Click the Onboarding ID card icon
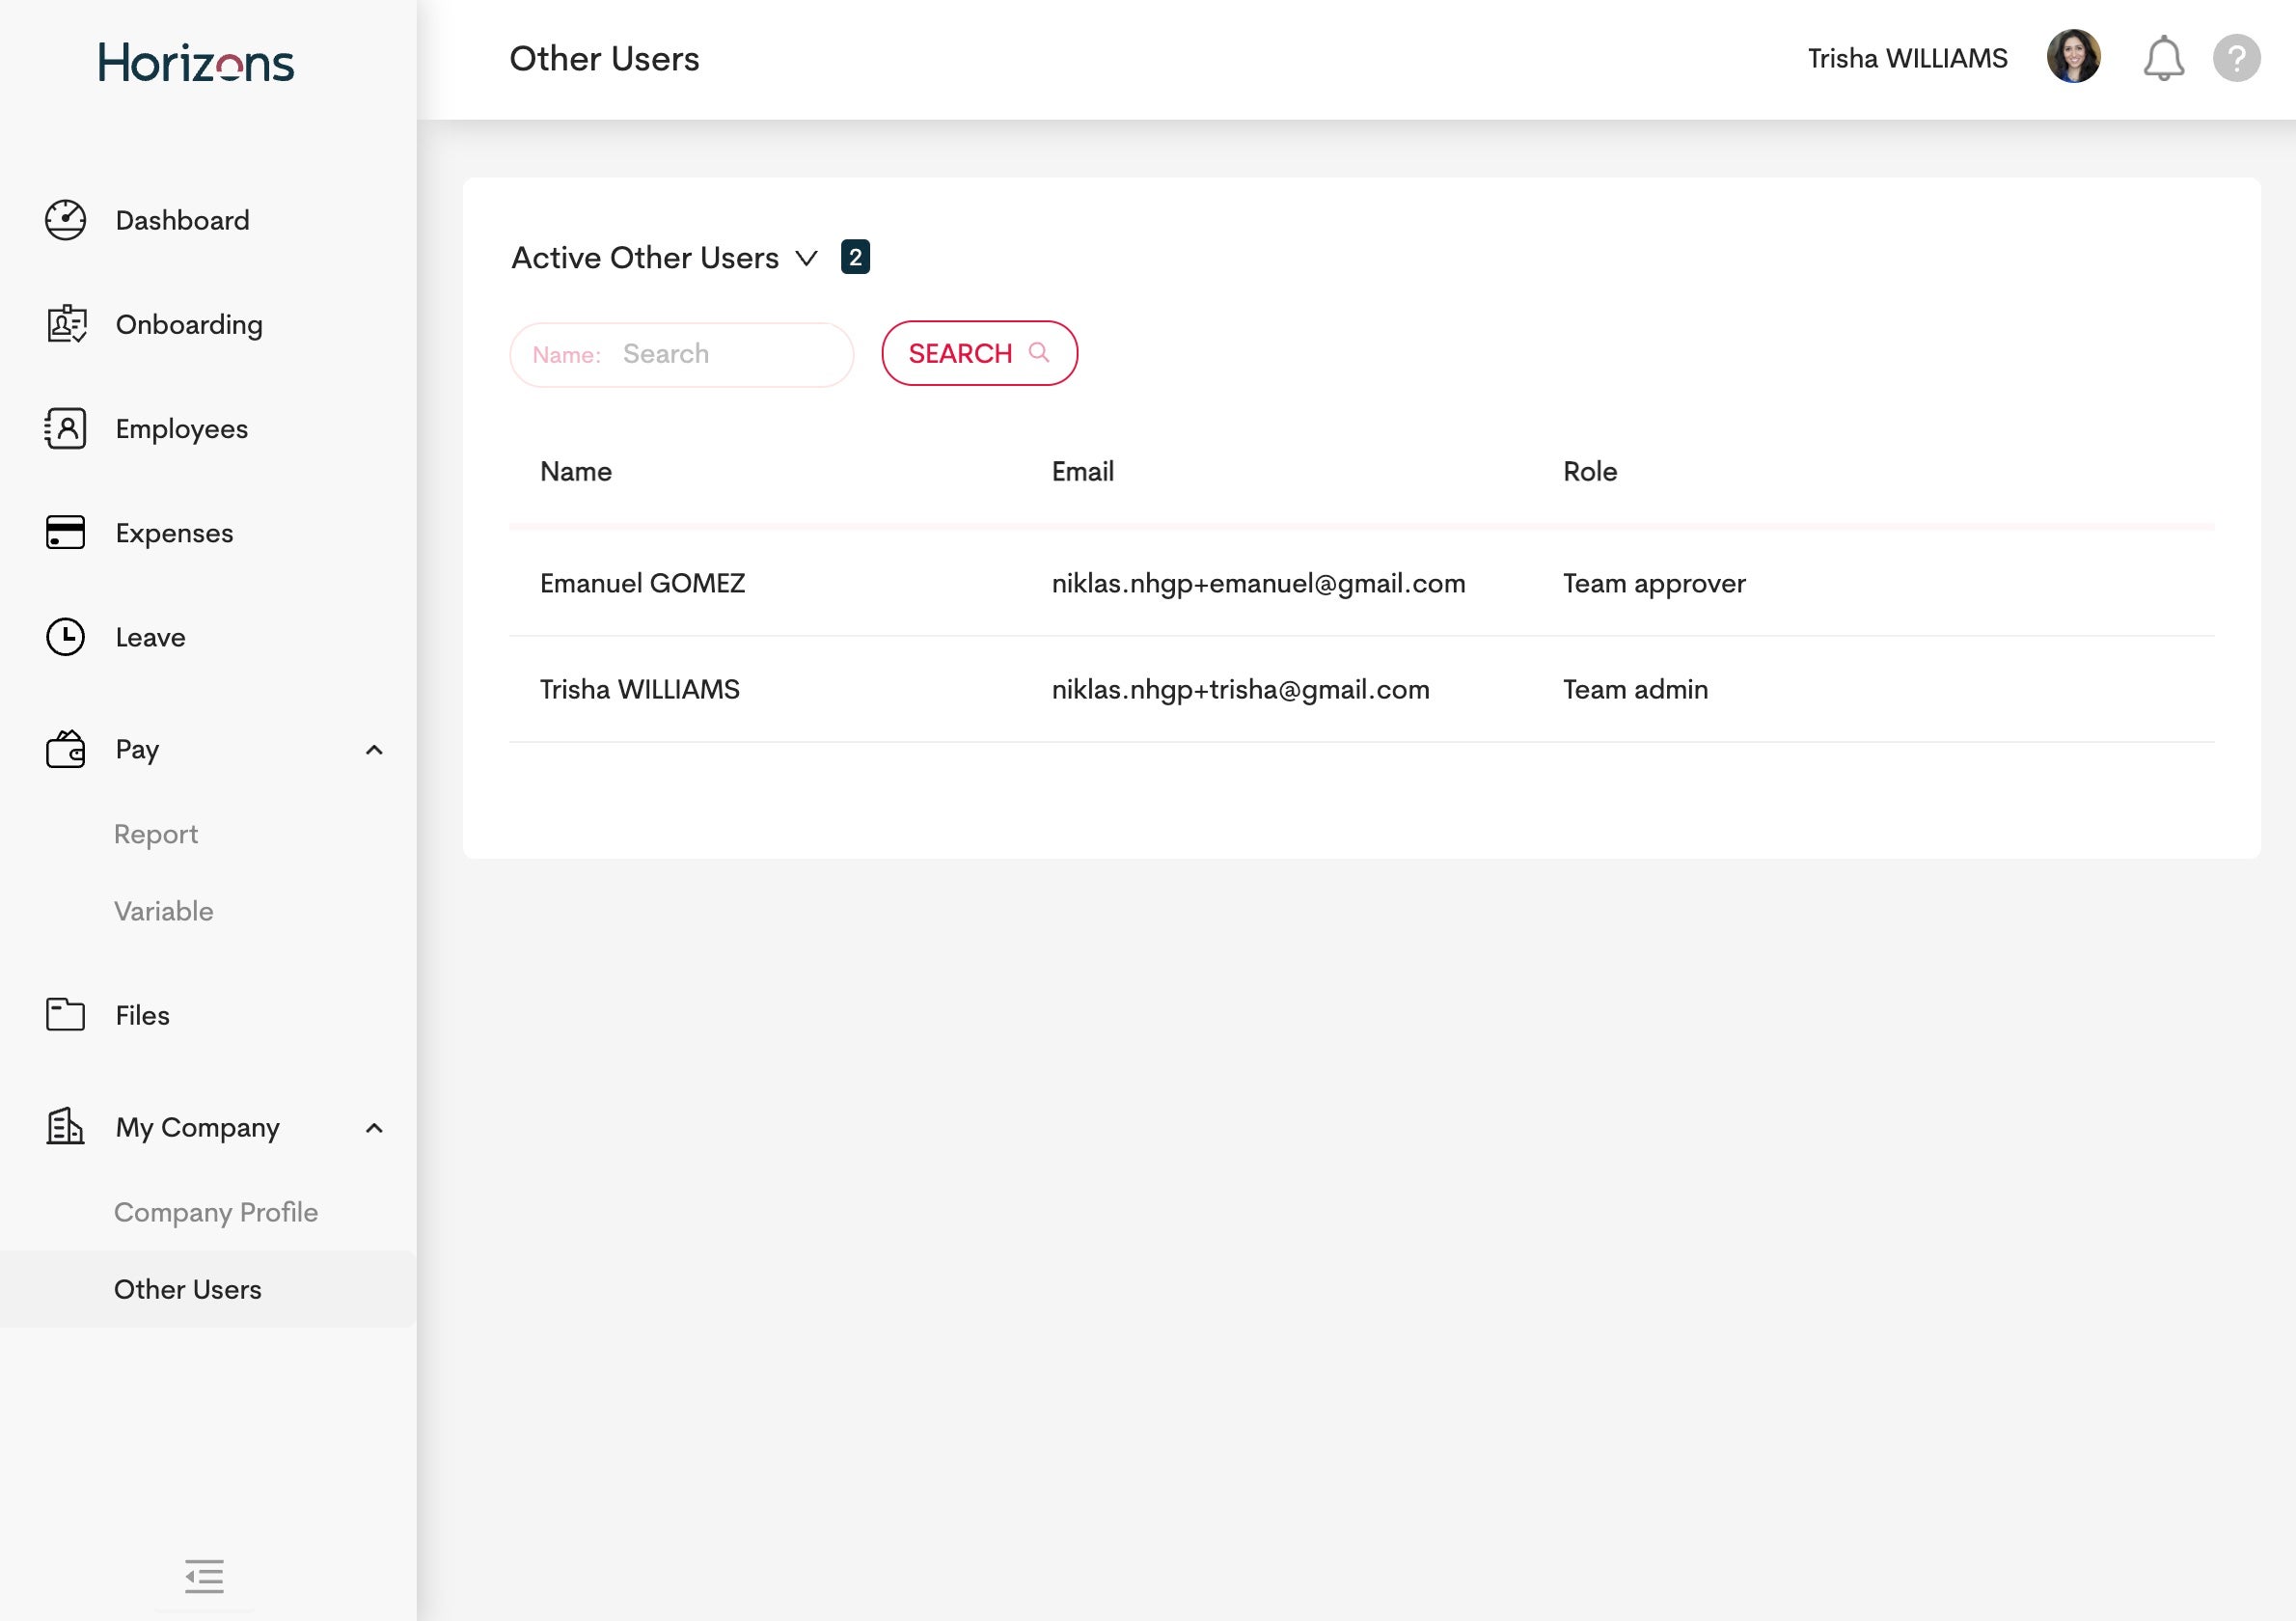 click(x=66, y=324)
